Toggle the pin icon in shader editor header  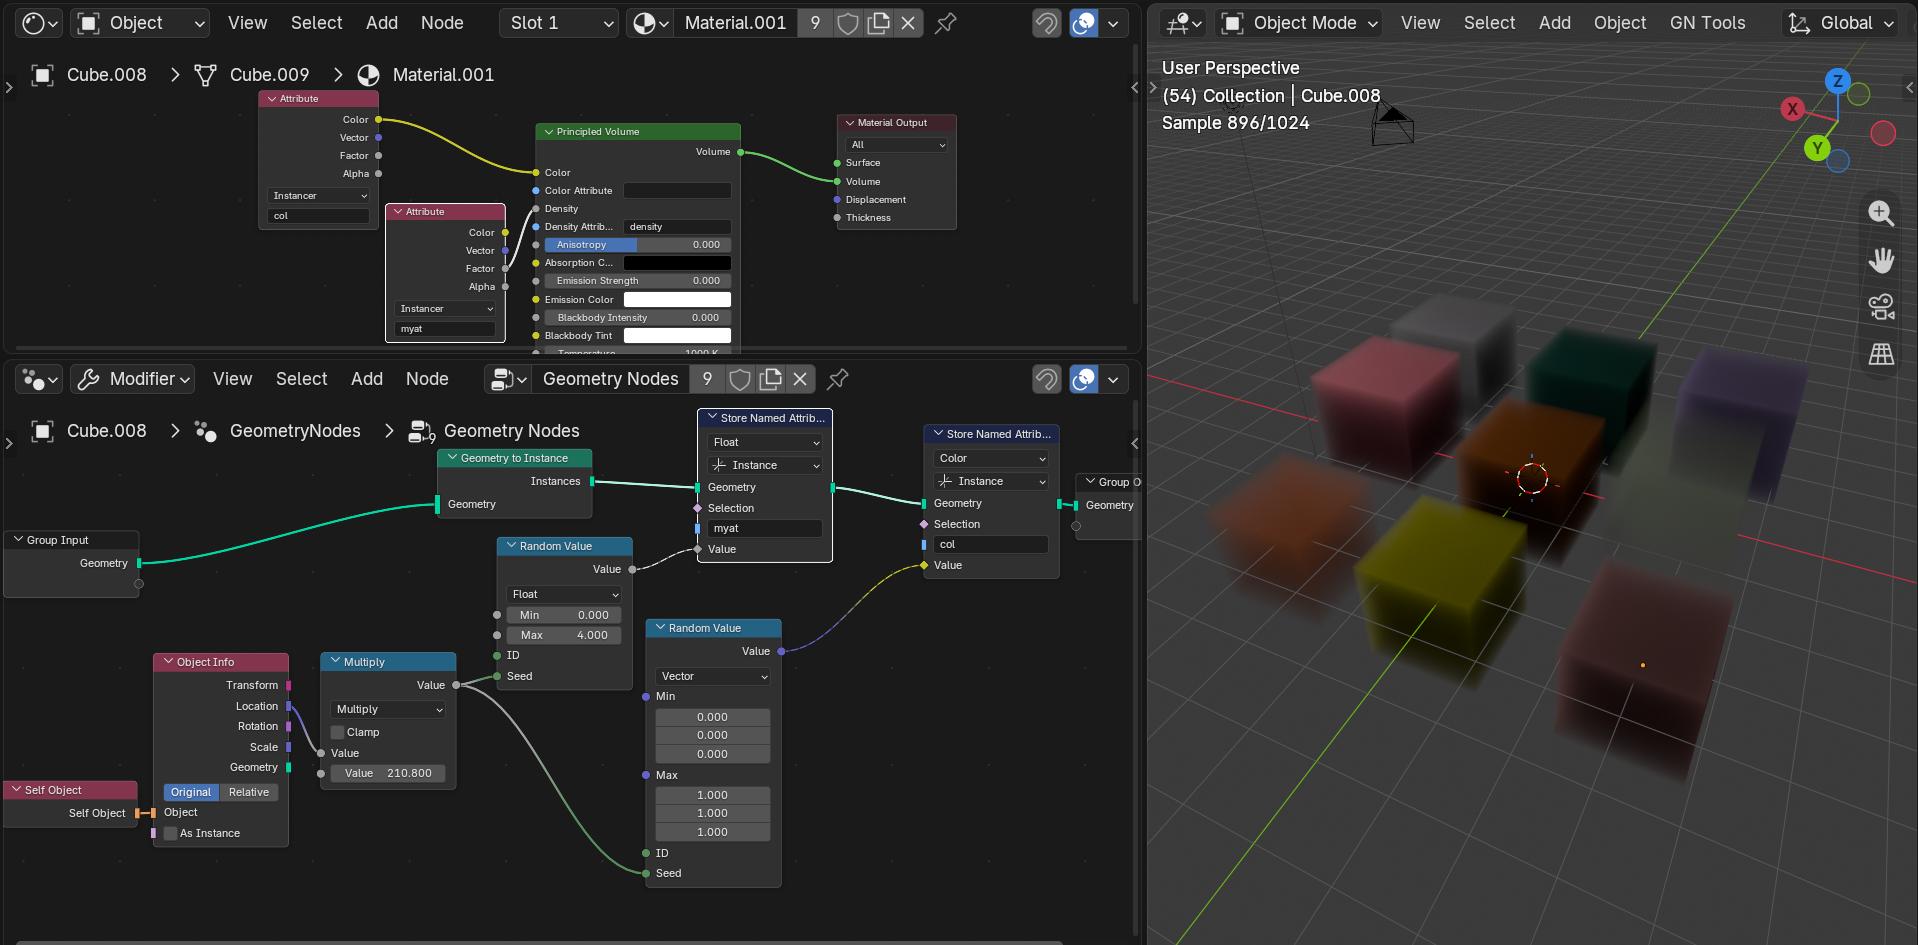[945, 23]
